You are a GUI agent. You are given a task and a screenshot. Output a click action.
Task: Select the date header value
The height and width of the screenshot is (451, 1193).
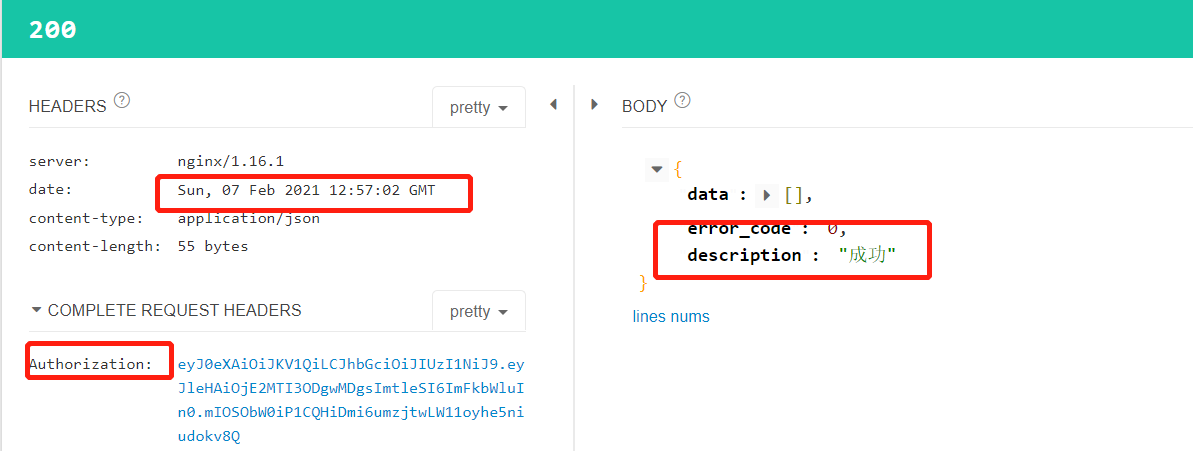(x=306, y=190)
